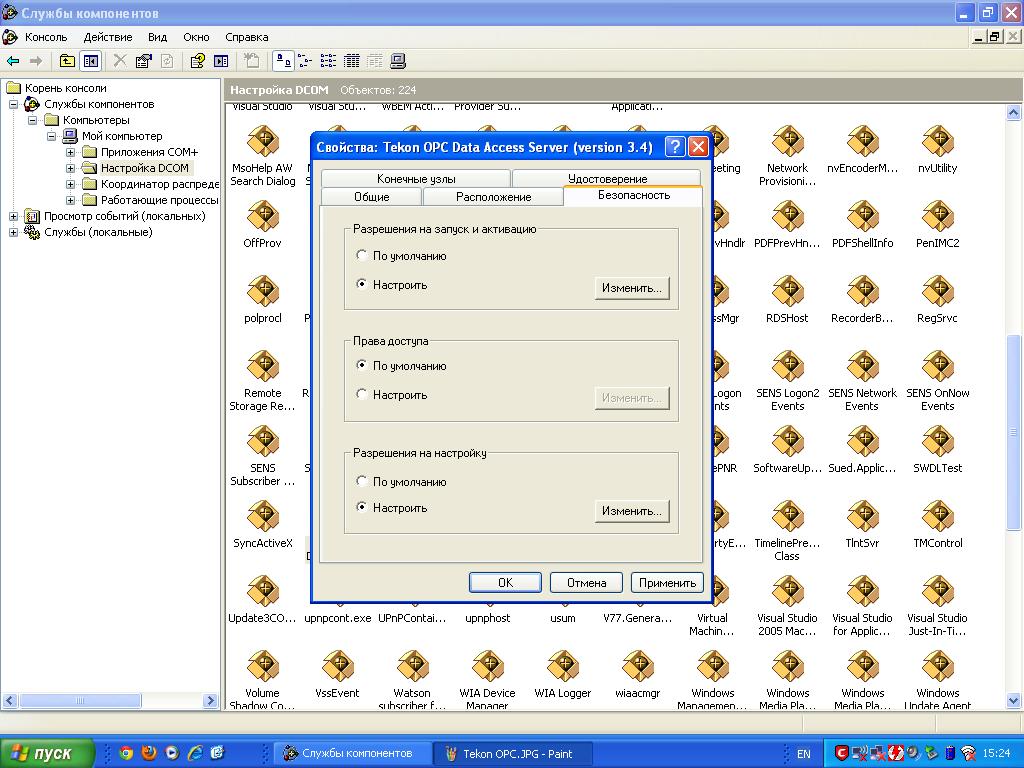Expand the Приложения COM+ tree node
This screenshot has height=768, width=1024.
coord(71,152)
